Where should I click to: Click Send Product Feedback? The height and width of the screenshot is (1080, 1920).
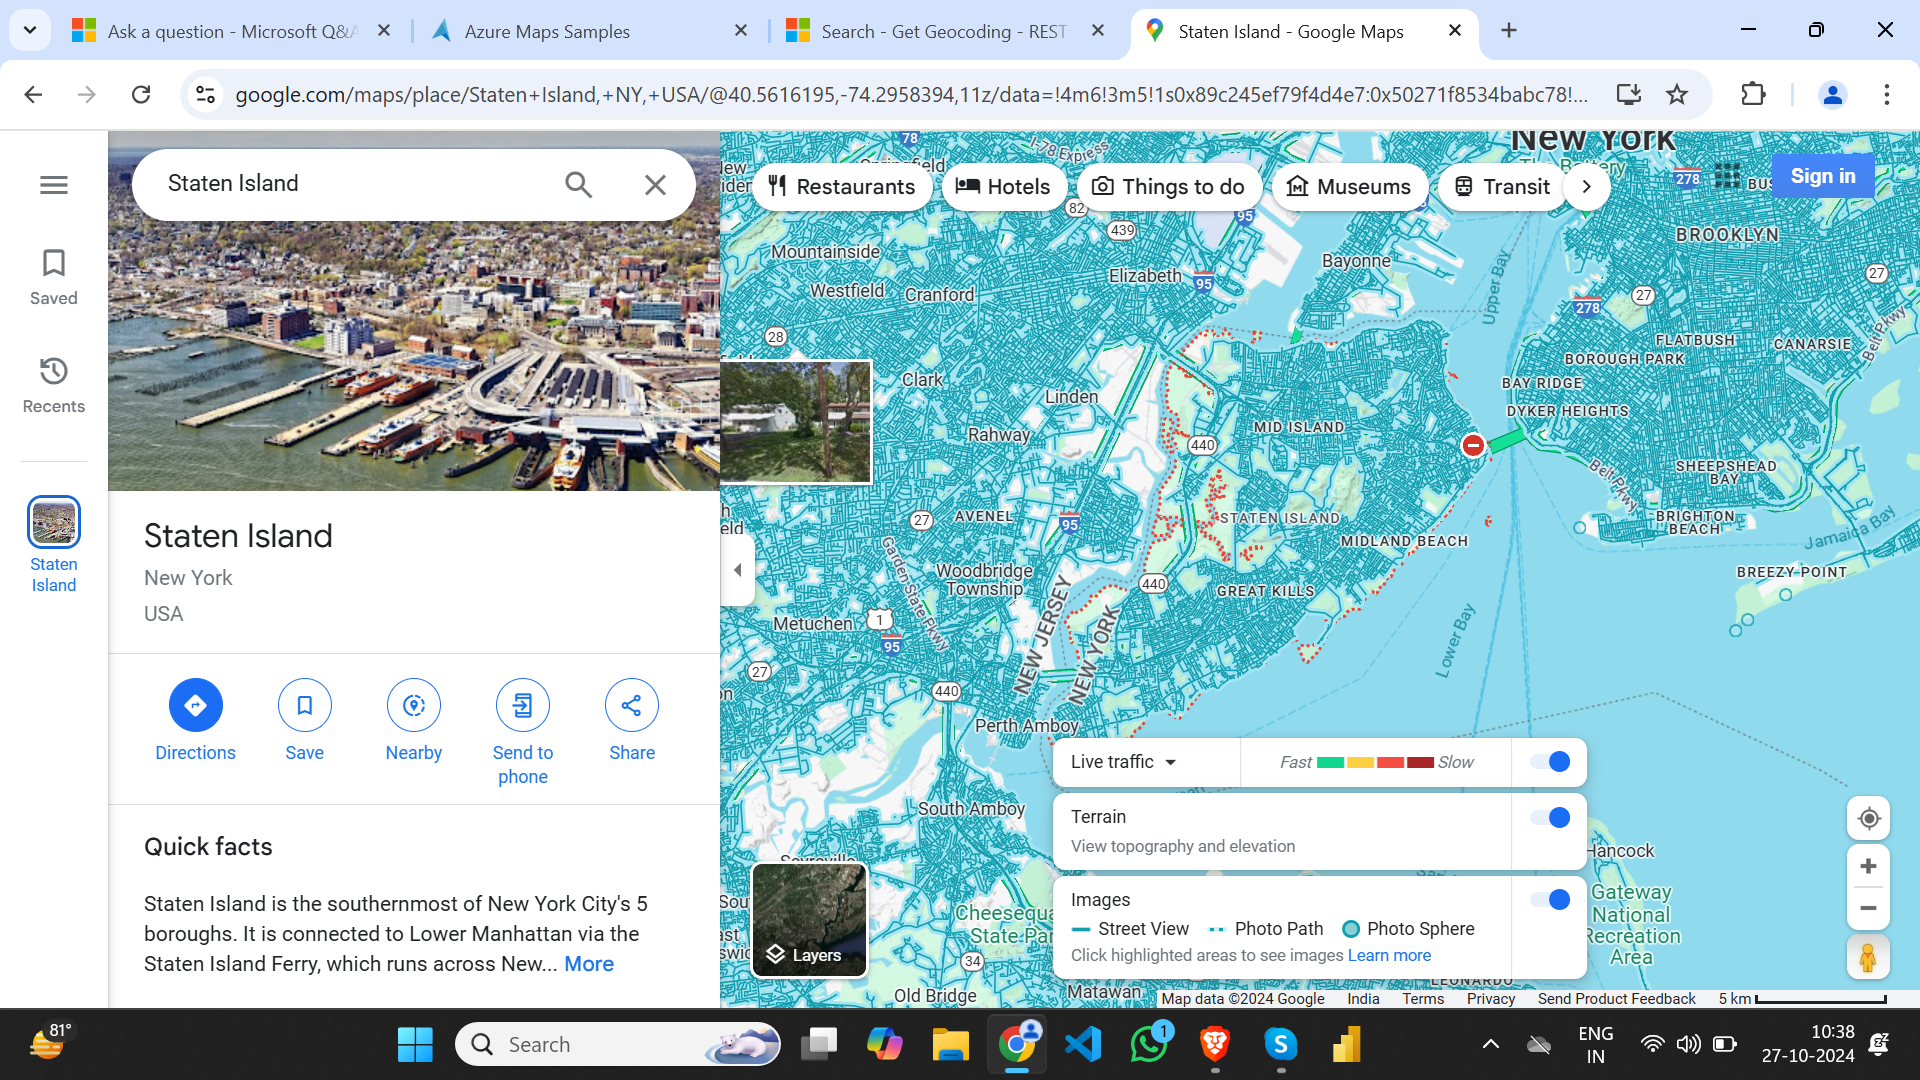click(1616, 998)
